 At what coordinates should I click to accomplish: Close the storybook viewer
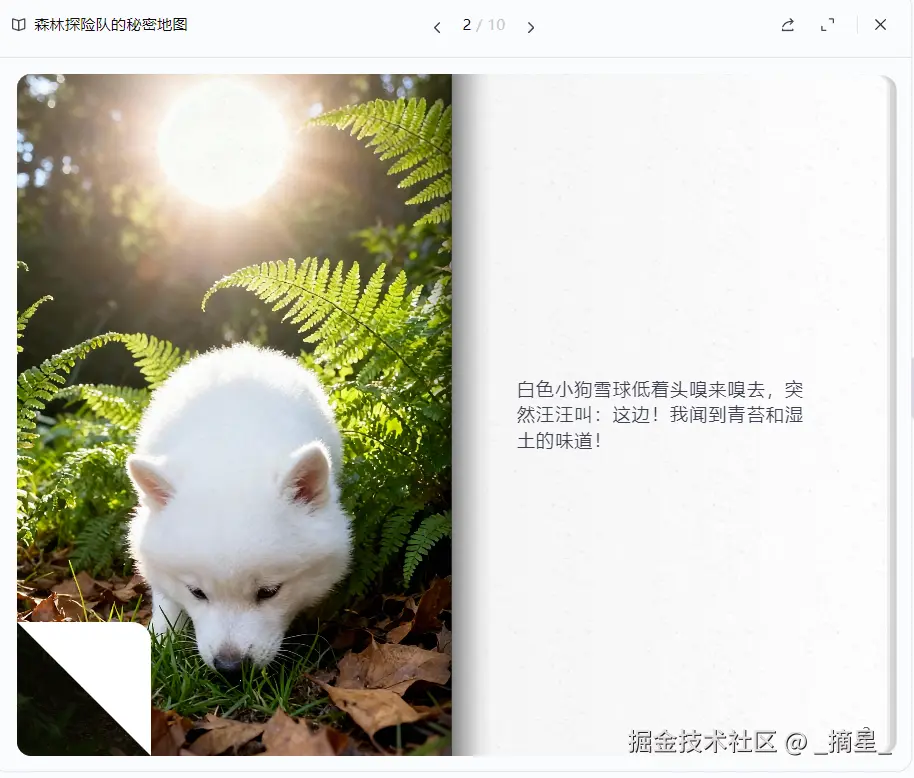click(880, 24)
